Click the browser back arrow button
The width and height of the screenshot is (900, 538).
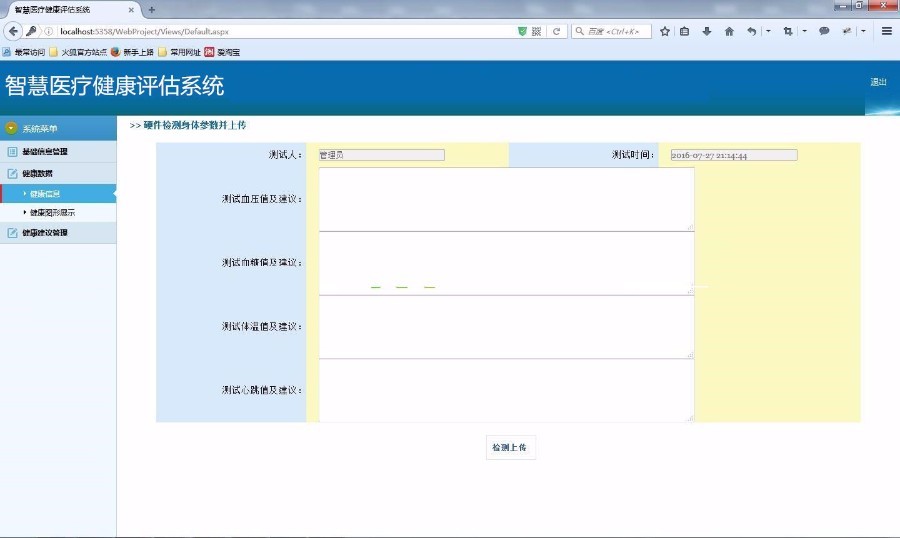[x=14, y=31]
